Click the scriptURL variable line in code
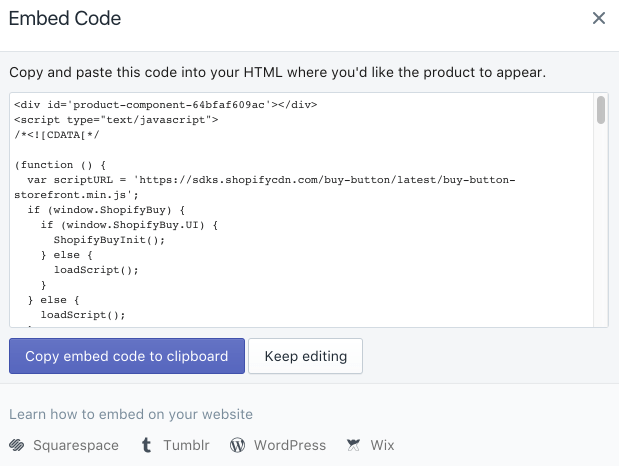Image resolution: width=619 pixels, height=466 pixels. [264, 187]
